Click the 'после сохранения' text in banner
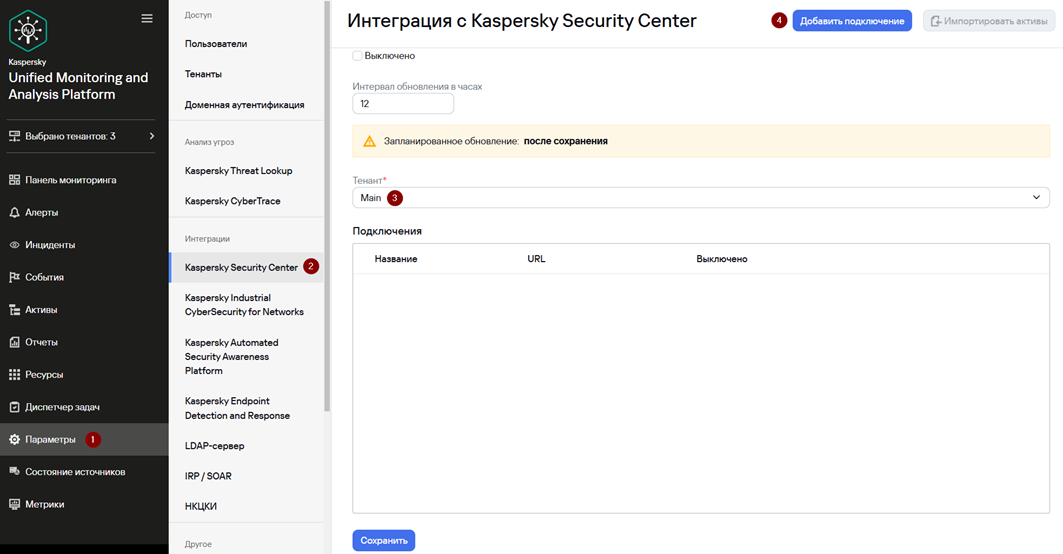 pyautogui.click(x=565, y=141)
